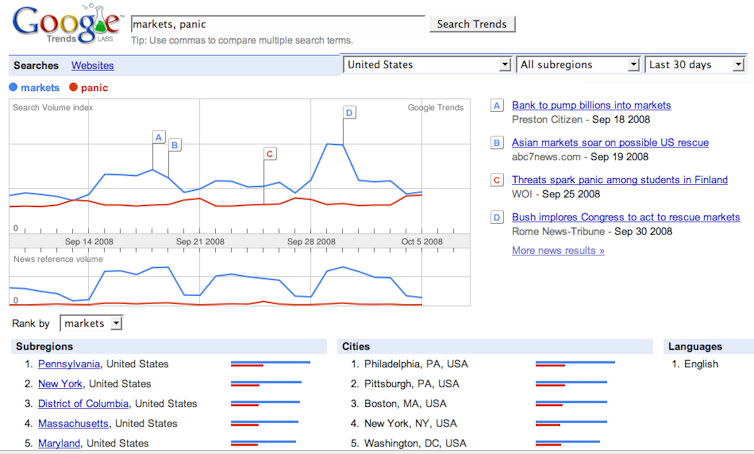Open Bush implores Congress to act article
754x454 pixels.
626,217
